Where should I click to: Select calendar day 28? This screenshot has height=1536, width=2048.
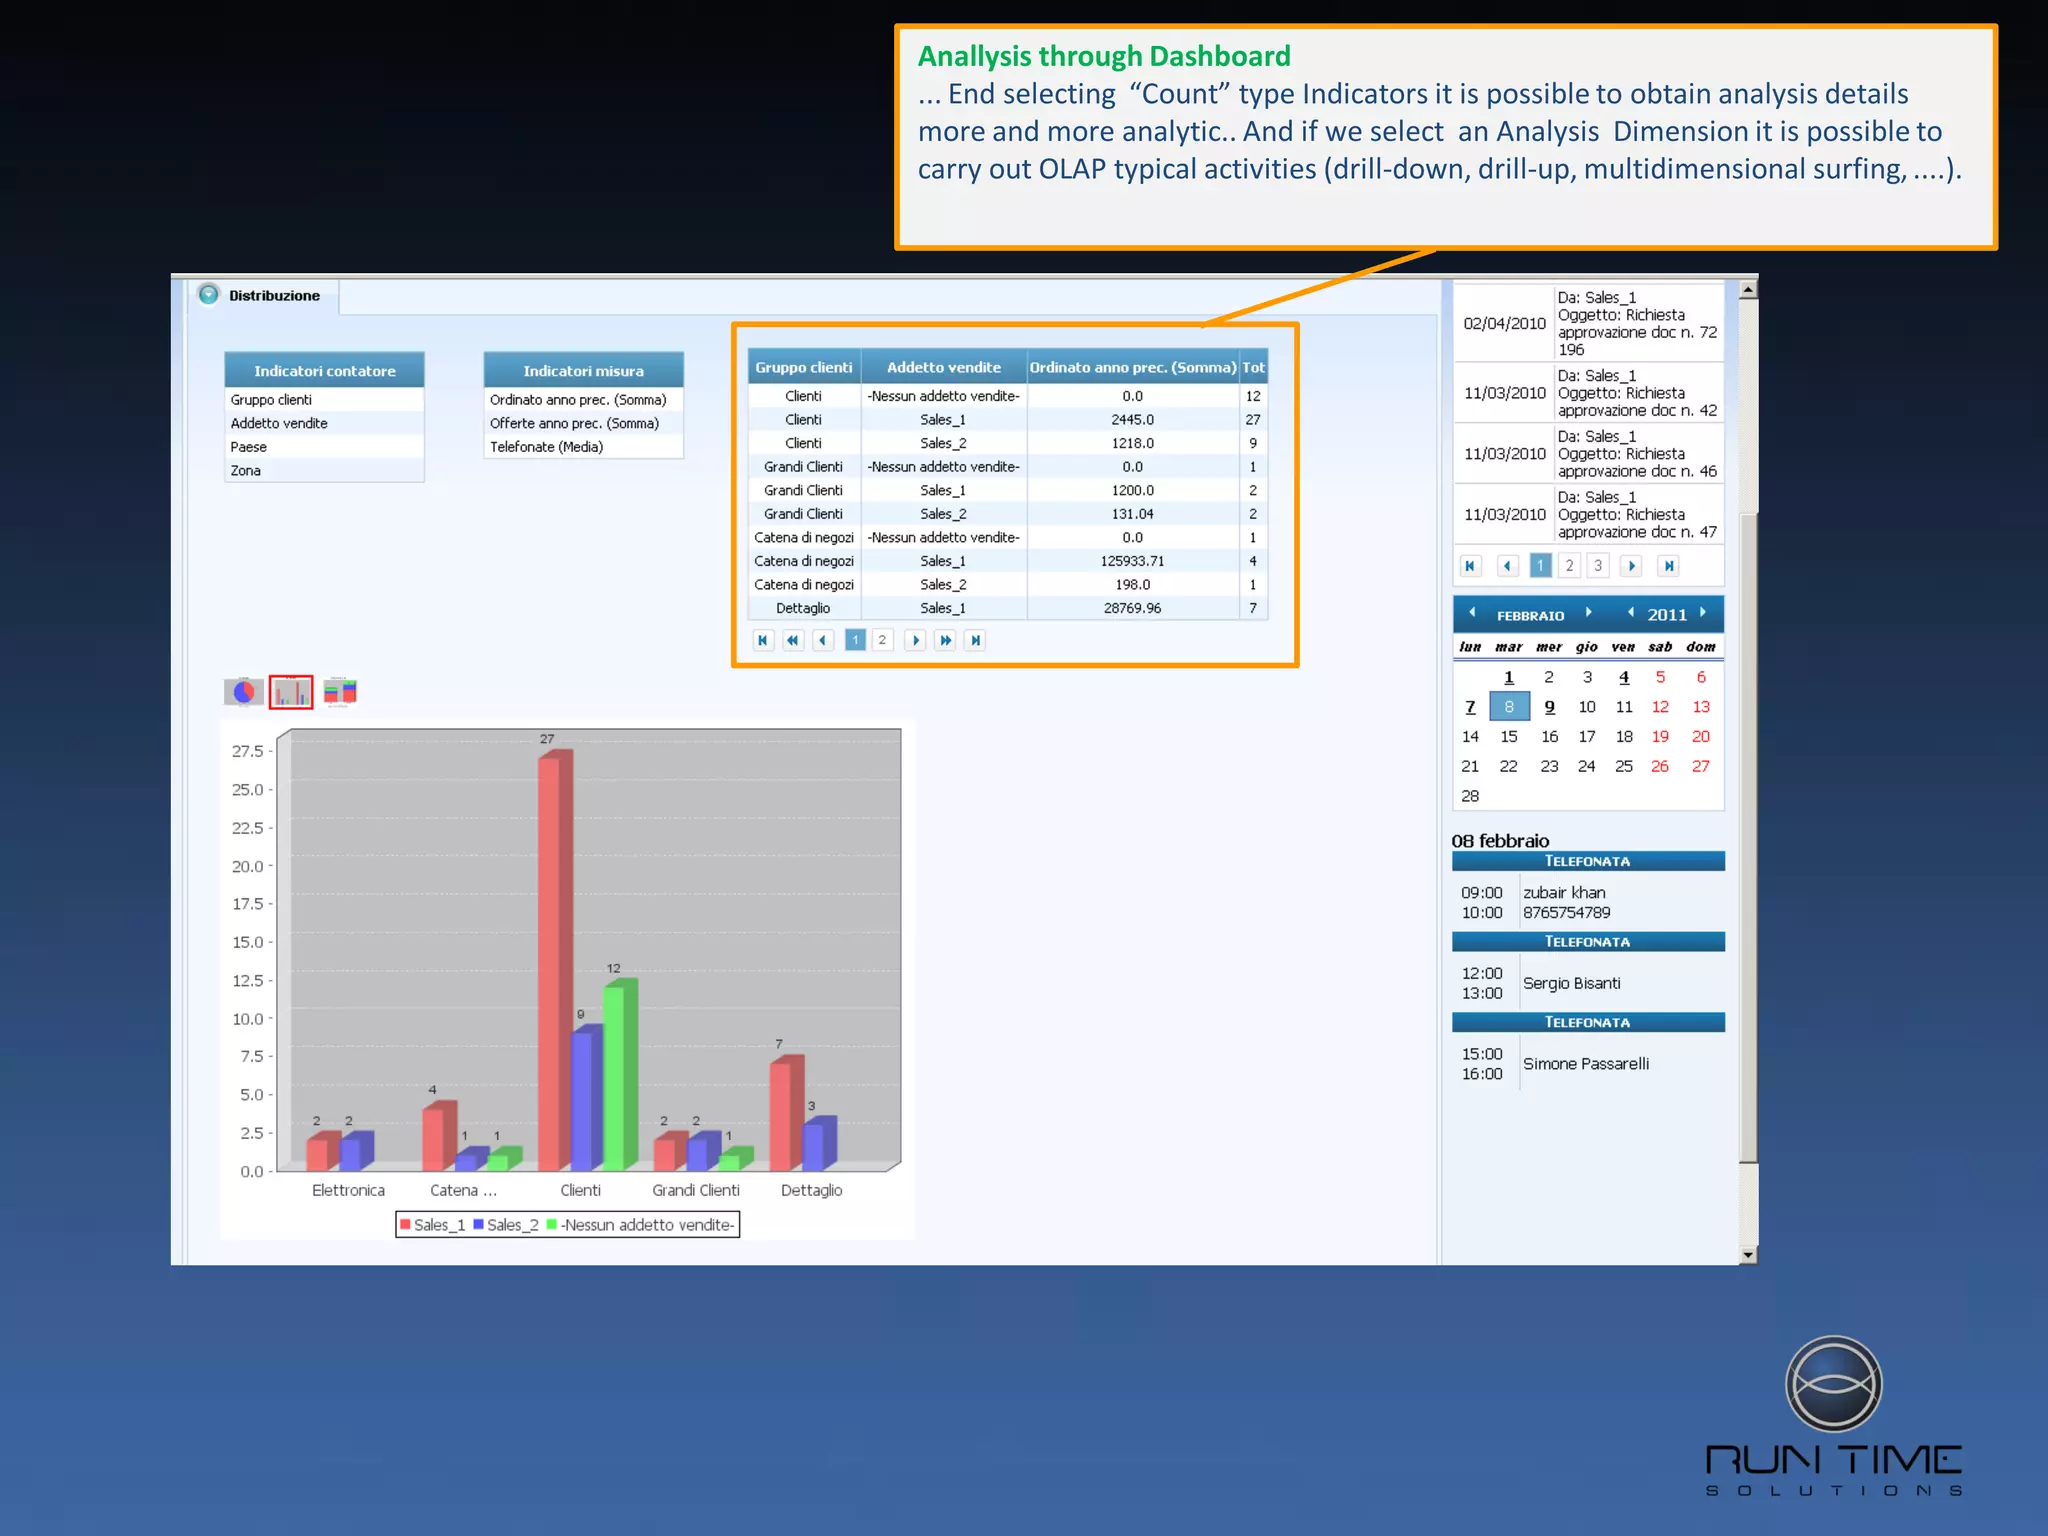(1470, 796)
